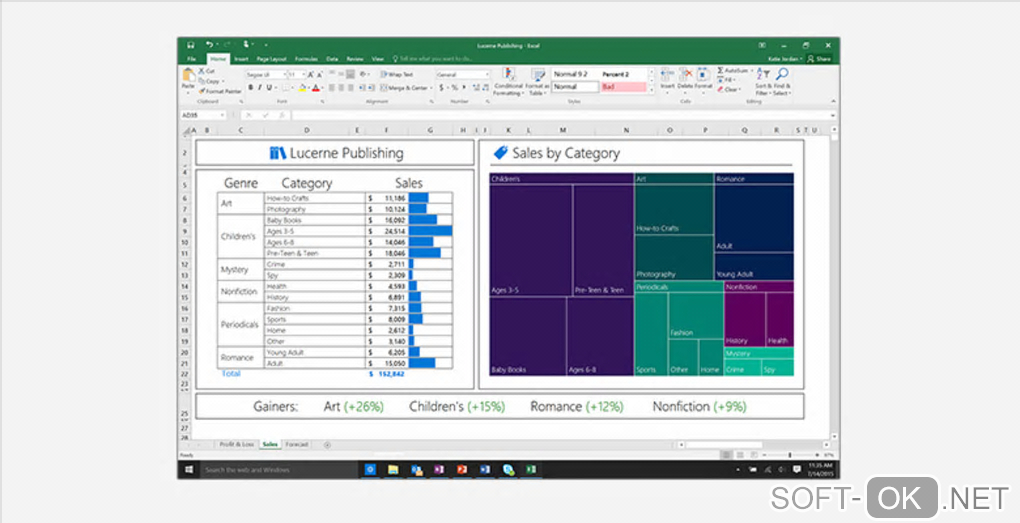
Task: Apply the percent style format
Action: (x=454, y=88)
